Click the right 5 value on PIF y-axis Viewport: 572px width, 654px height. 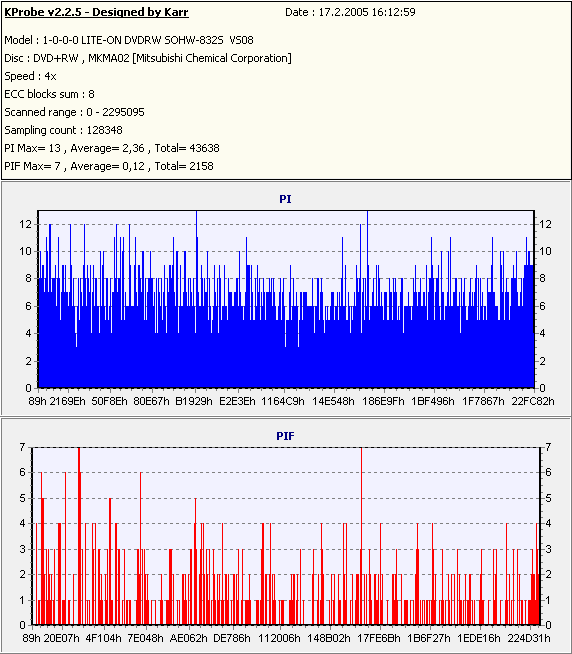click(549, 498)
